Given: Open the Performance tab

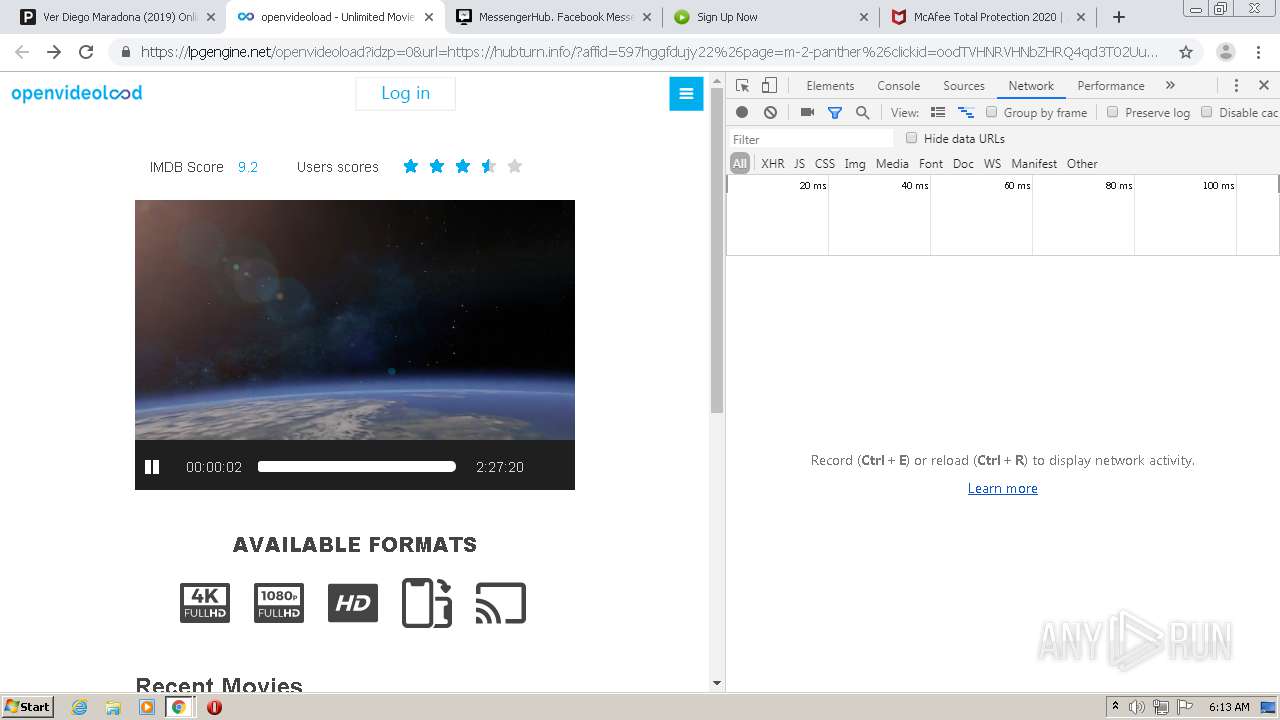Looking at the screenshot, I should click(x=1111, y=86).
